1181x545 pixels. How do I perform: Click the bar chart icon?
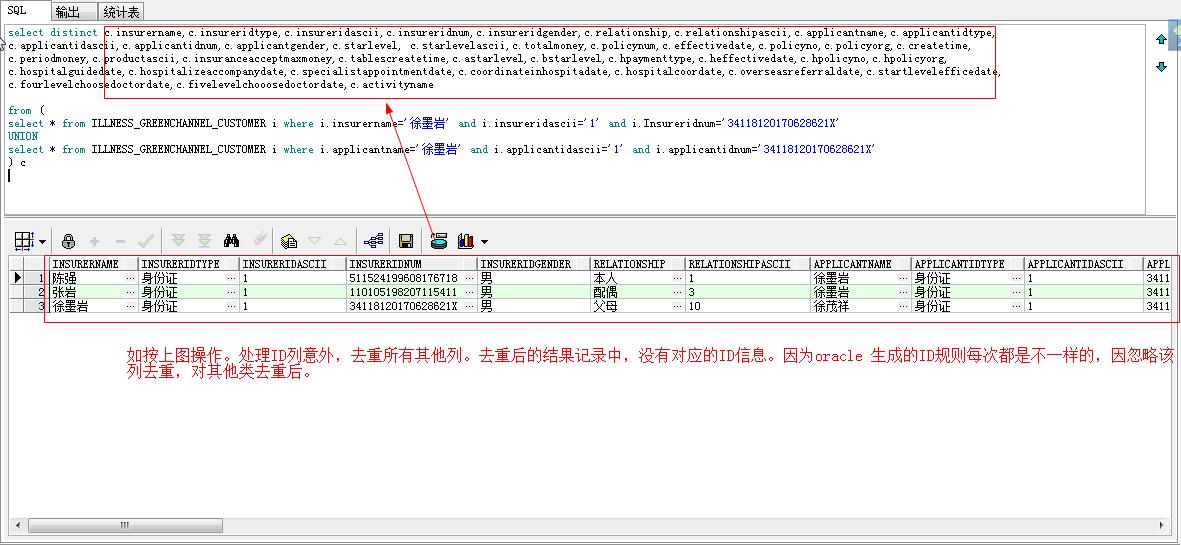pyautogui.click(x=466, y=241)
